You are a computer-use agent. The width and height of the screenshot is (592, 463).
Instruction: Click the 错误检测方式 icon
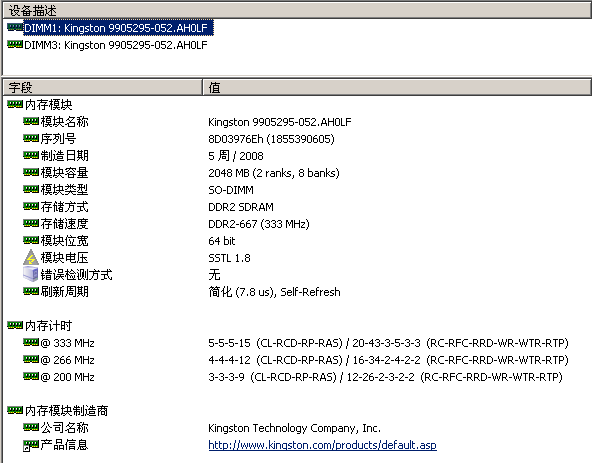click(31, 274)
